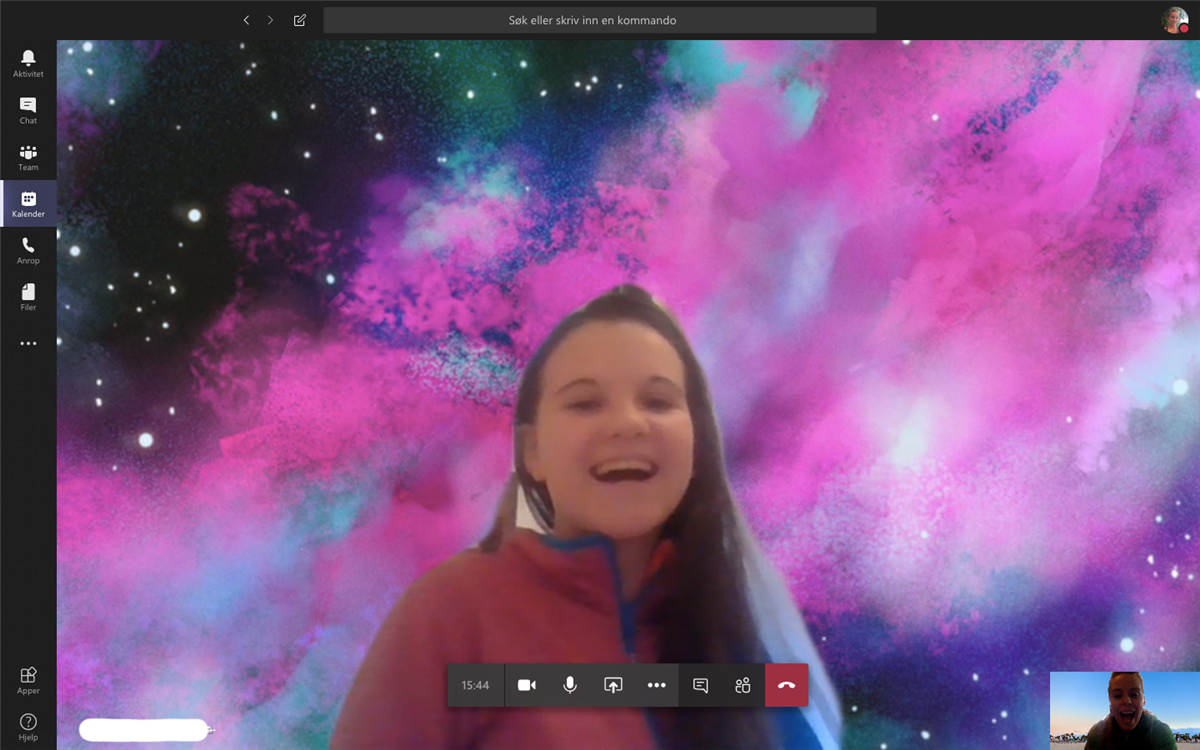1200x750 pixels.
Task: Open the Filer files section
Action: 28,297
